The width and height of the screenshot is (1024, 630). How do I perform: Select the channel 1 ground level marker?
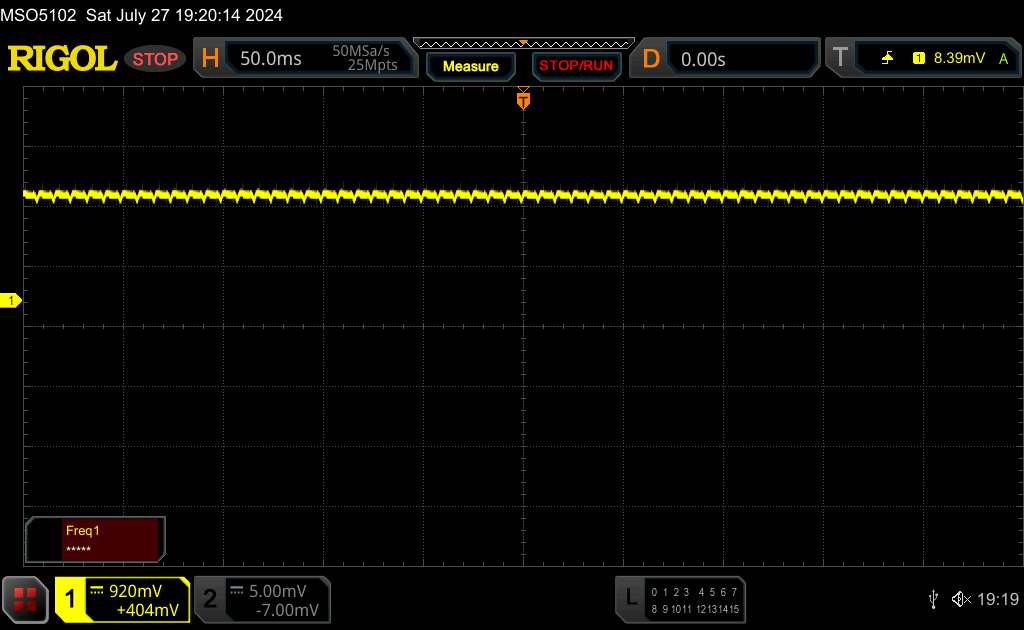pyautogui.click(x=11, y=301)
